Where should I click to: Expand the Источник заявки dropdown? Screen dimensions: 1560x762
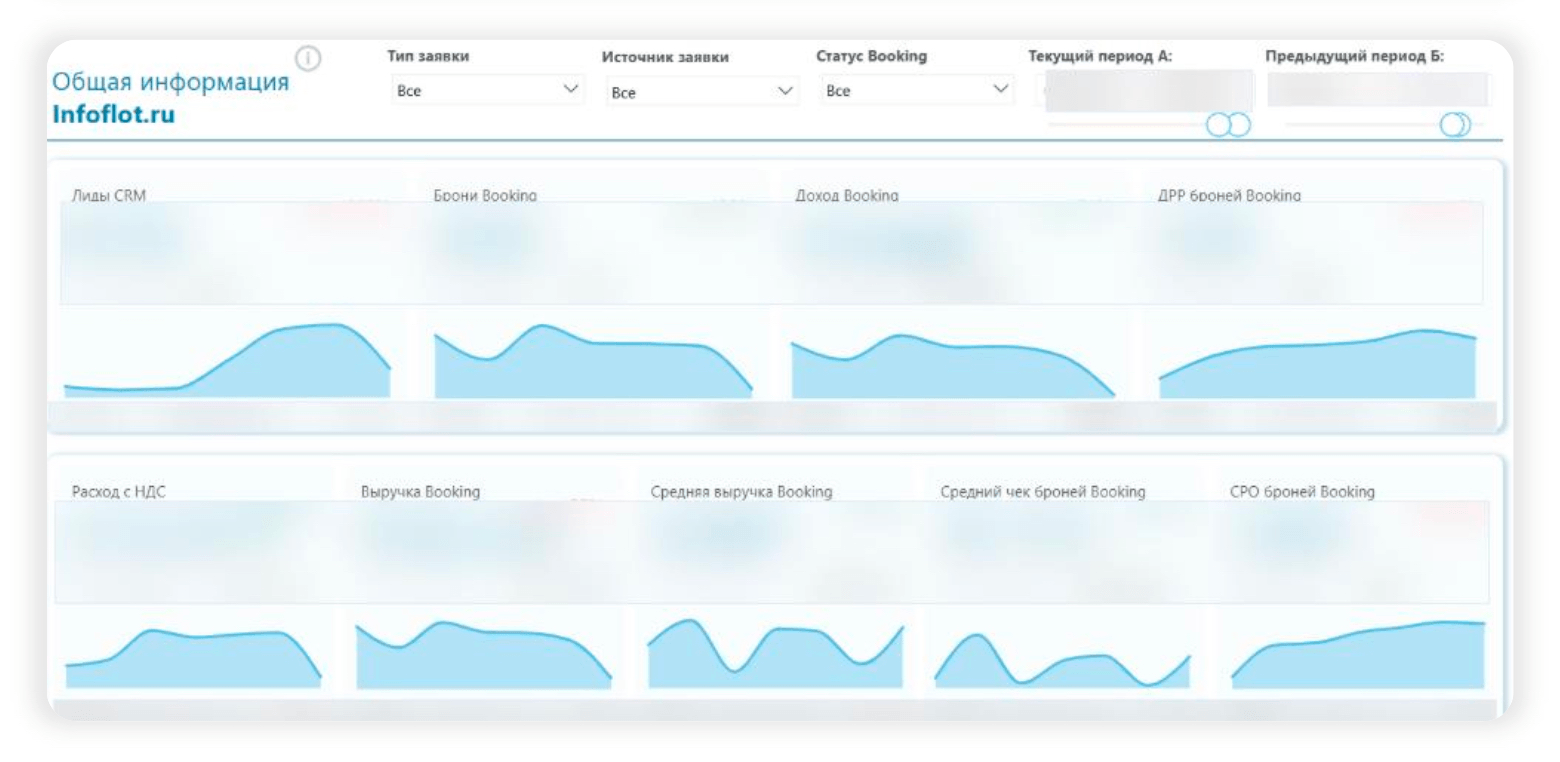tap(701, 92)
